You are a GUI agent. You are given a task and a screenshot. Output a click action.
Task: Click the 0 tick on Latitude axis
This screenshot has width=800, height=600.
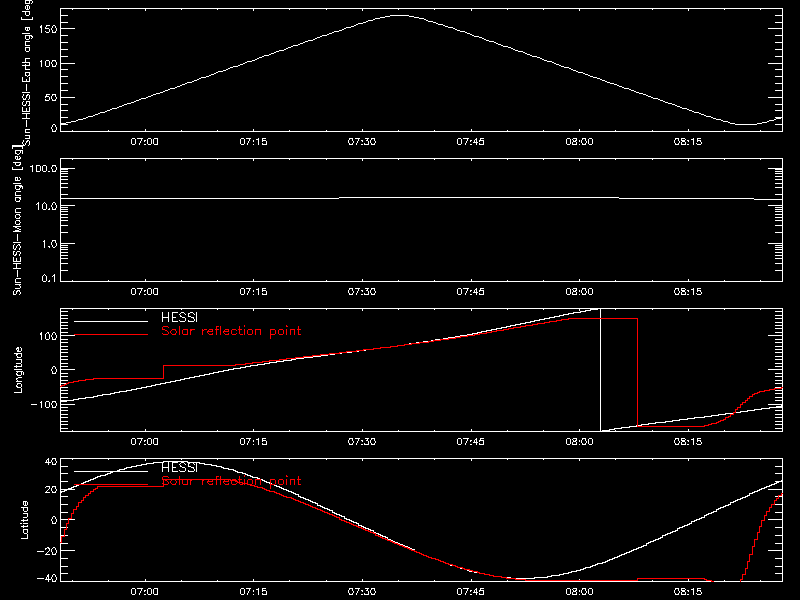tap(54, 520)
